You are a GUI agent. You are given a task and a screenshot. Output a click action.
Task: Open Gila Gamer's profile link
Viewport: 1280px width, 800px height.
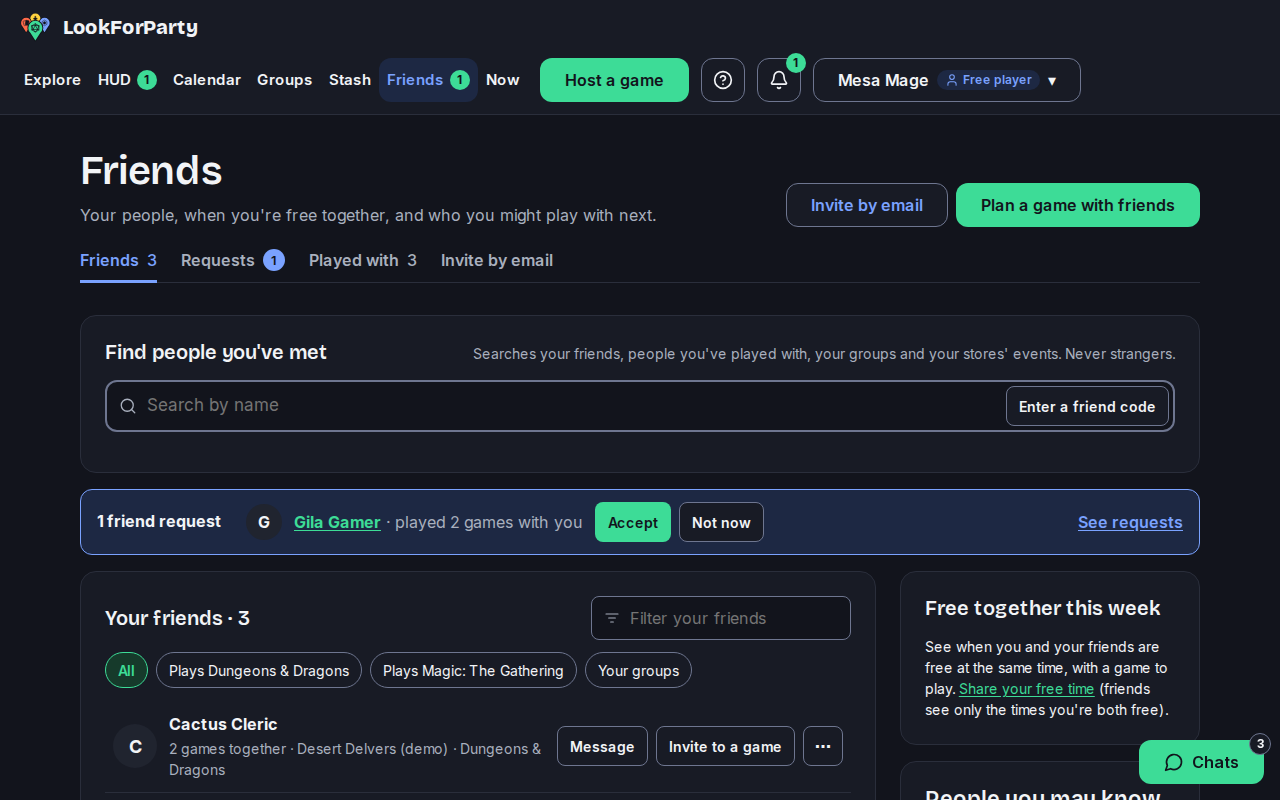[337, 522]
